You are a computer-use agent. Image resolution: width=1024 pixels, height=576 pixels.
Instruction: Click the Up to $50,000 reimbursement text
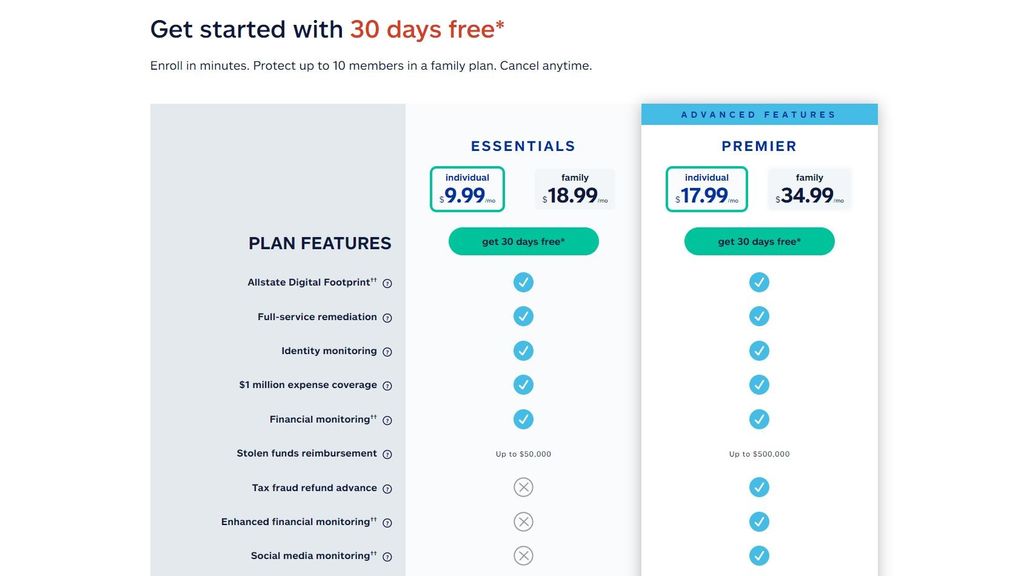(x=523, y=453)
